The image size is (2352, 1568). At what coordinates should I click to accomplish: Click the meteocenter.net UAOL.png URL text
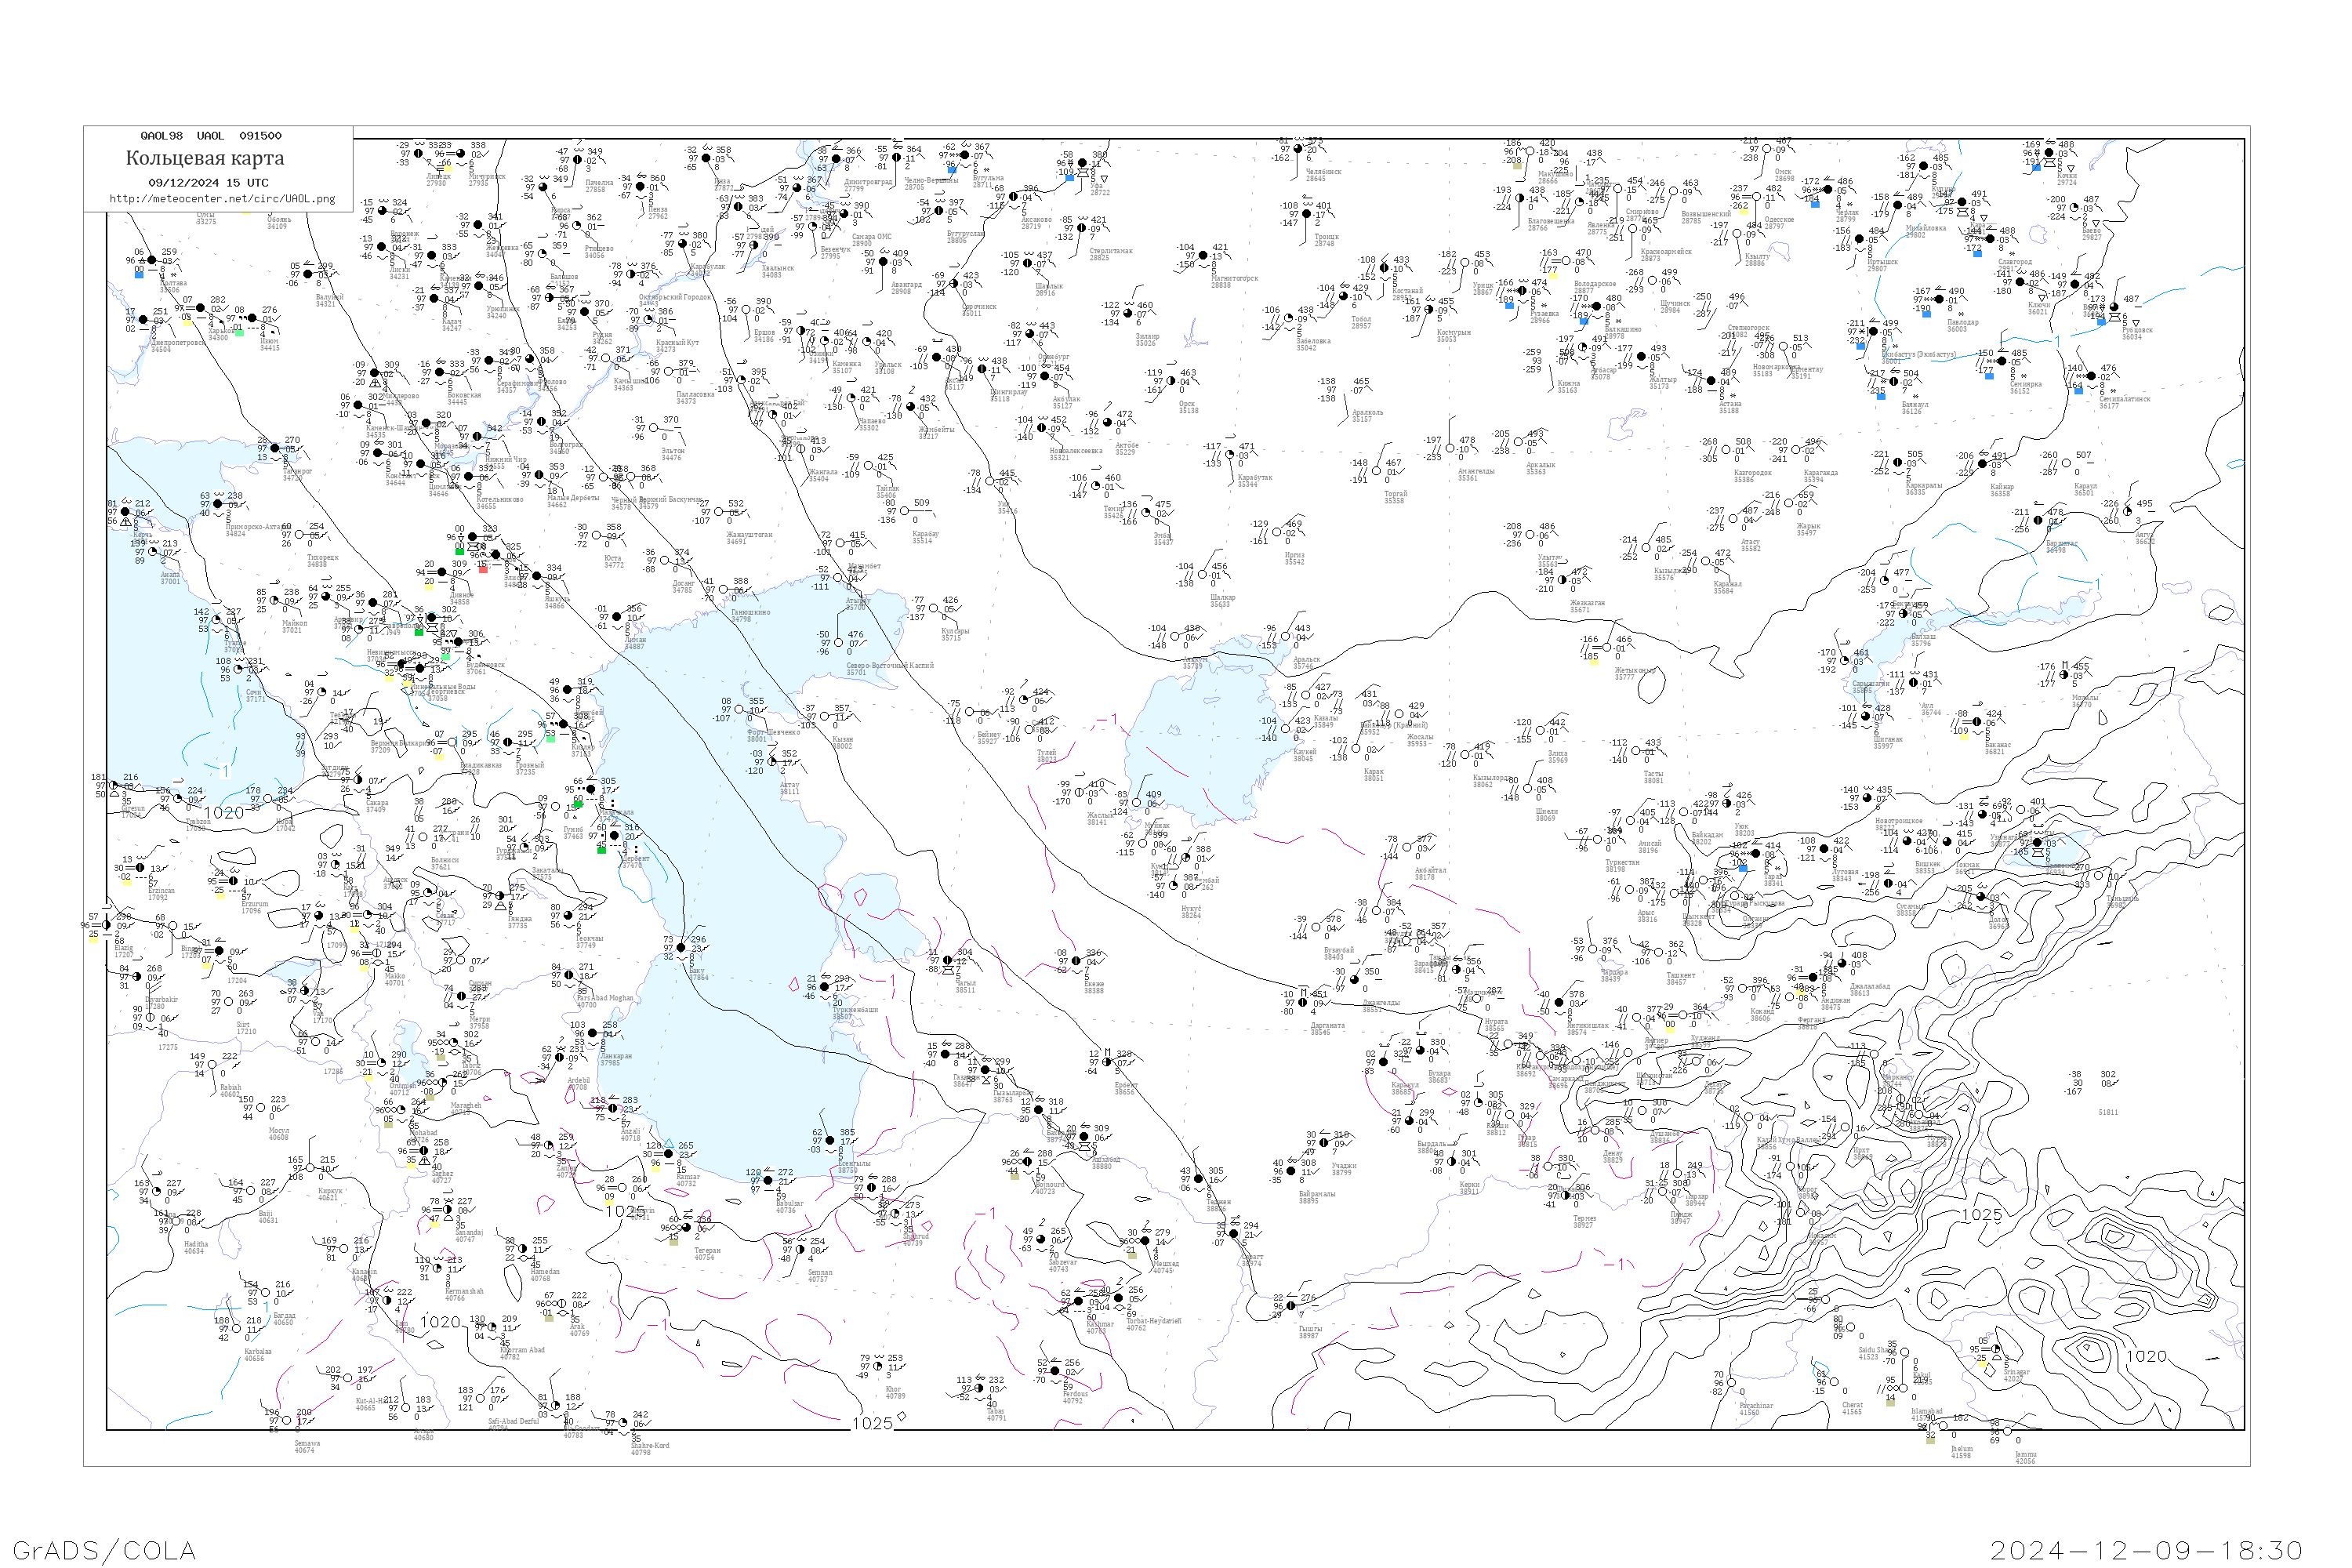[x=222, y=199]
